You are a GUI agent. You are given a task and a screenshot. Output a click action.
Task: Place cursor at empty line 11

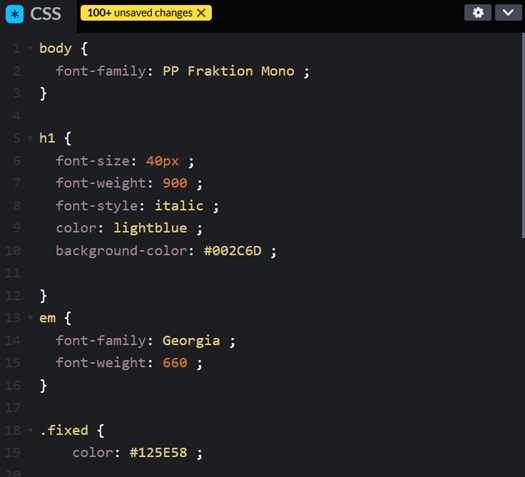tap(268, 273)
